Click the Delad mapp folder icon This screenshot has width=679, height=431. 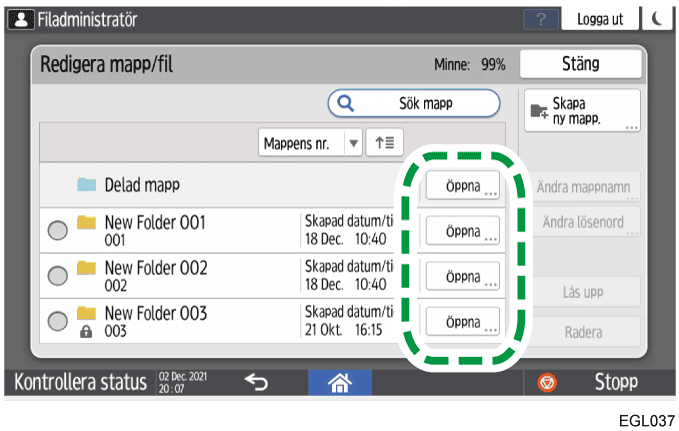(x=87, y=186)
